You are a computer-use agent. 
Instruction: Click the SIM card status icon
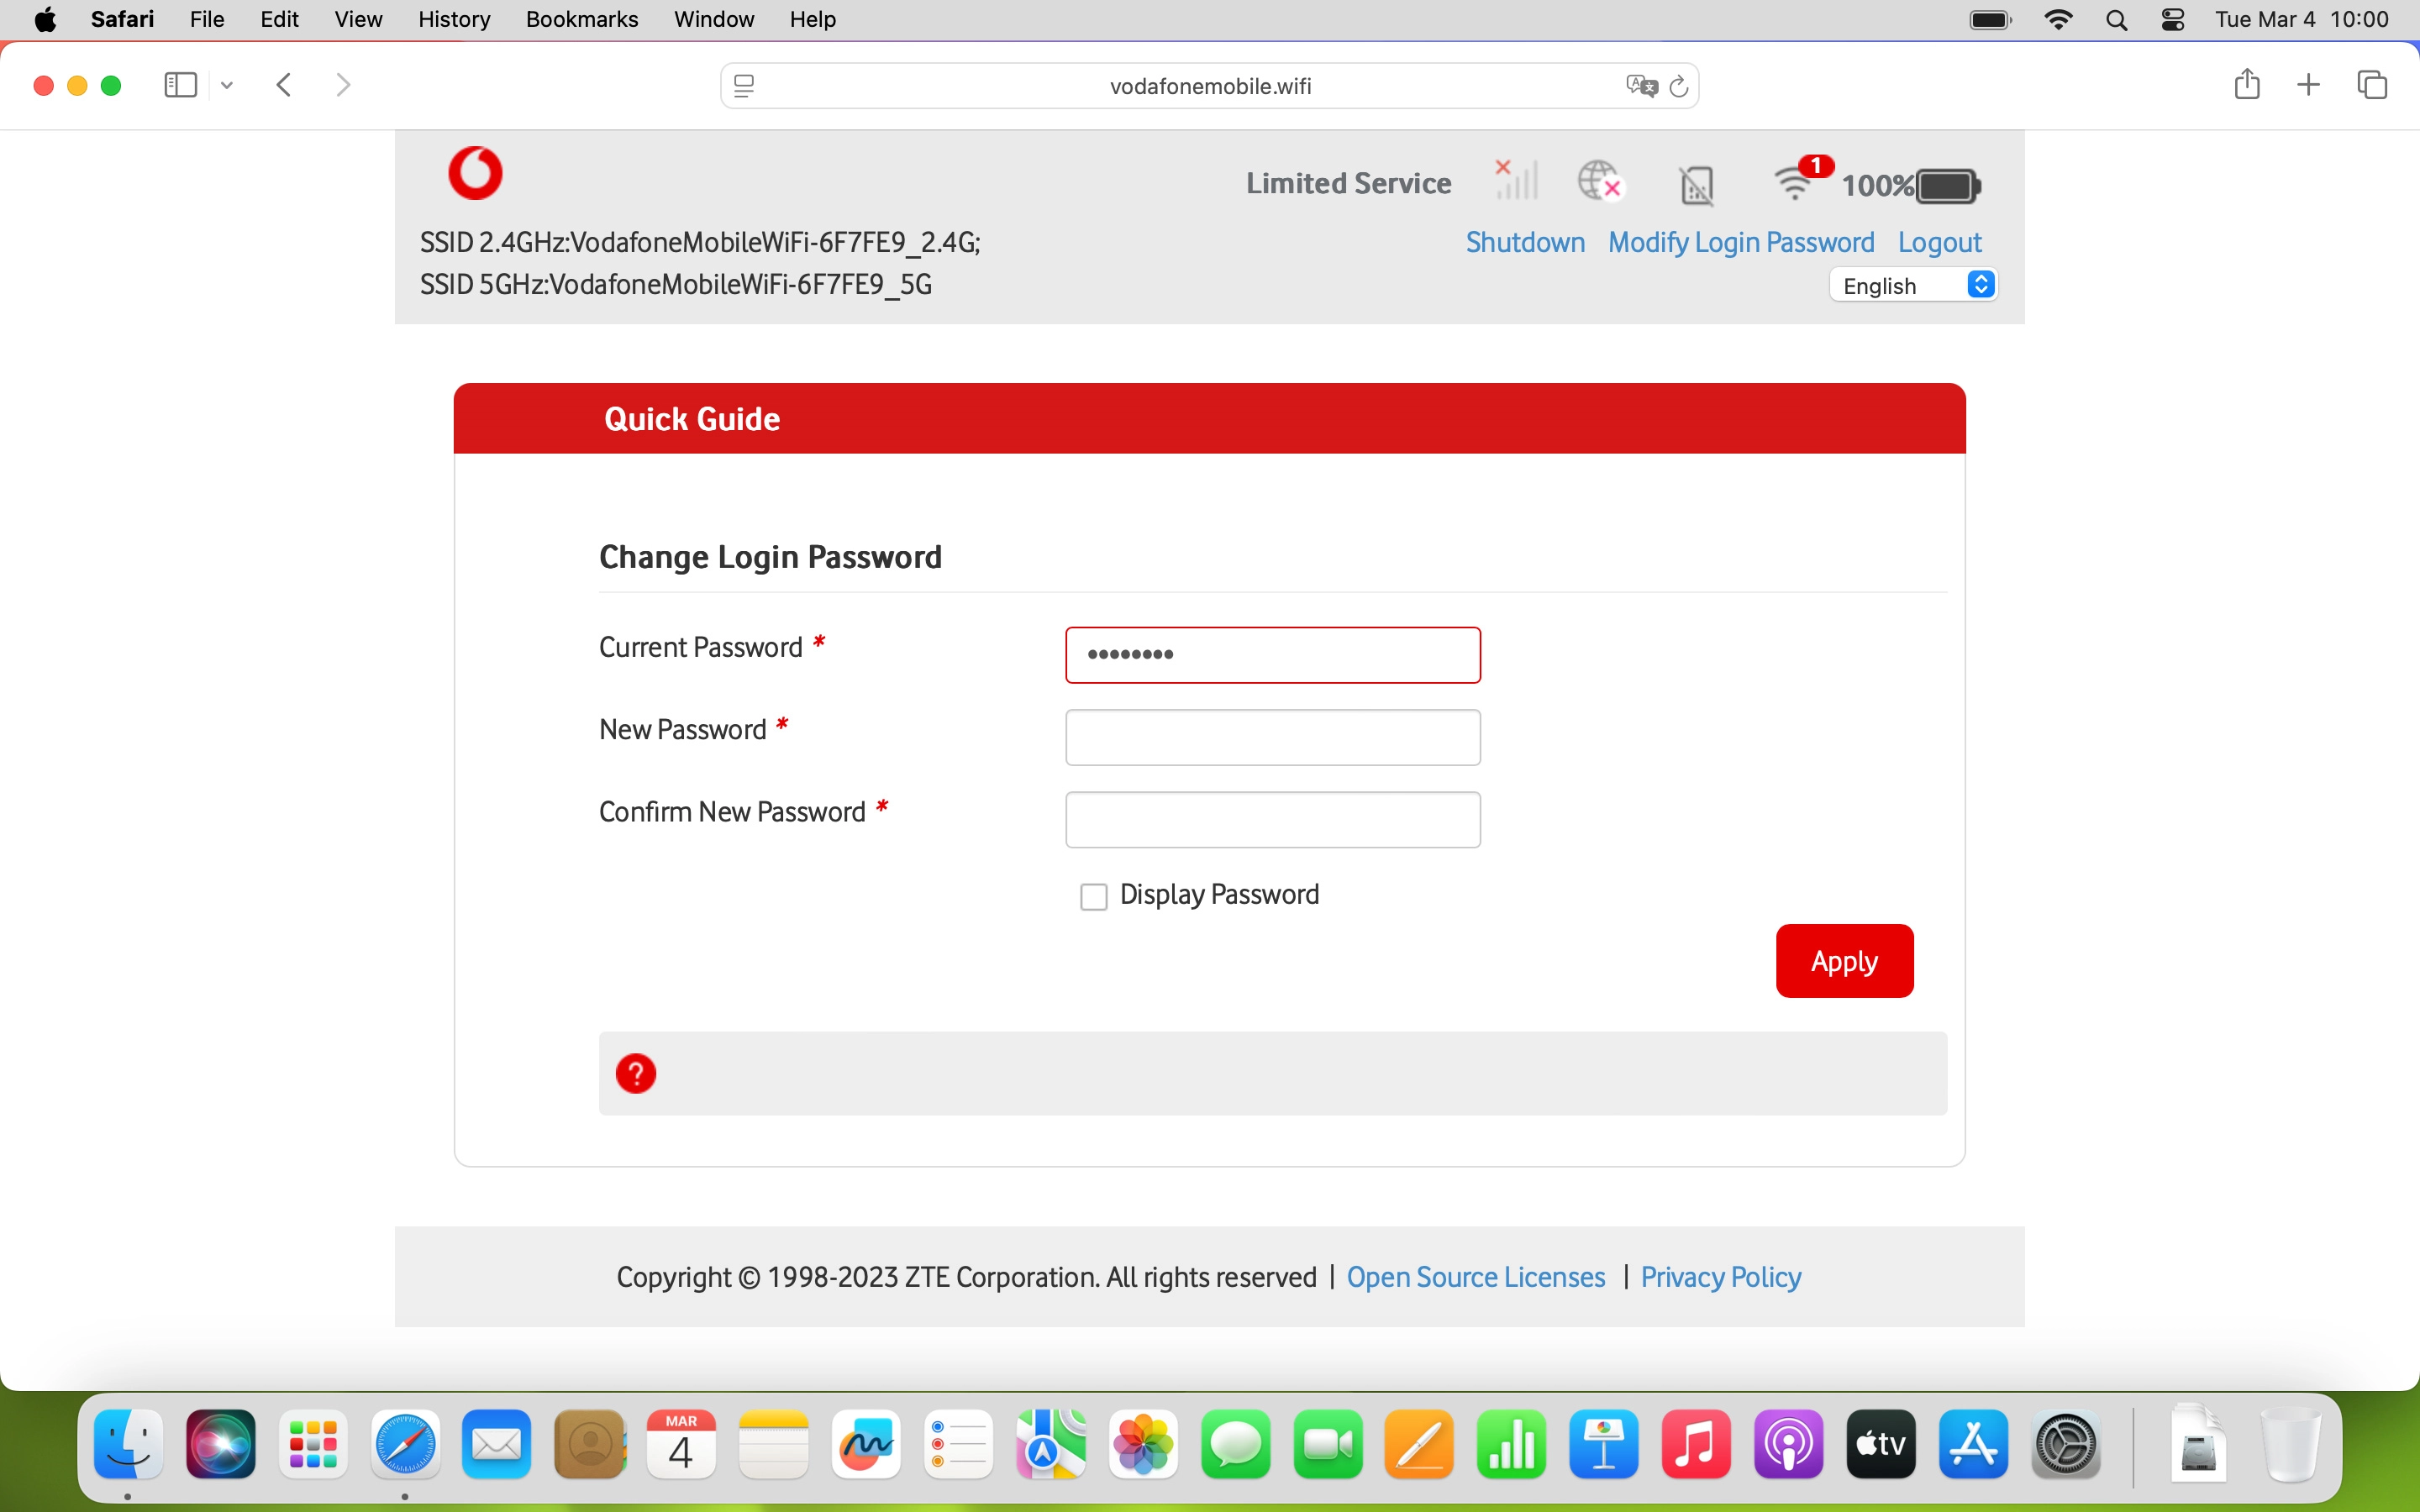pos(1696,185)
